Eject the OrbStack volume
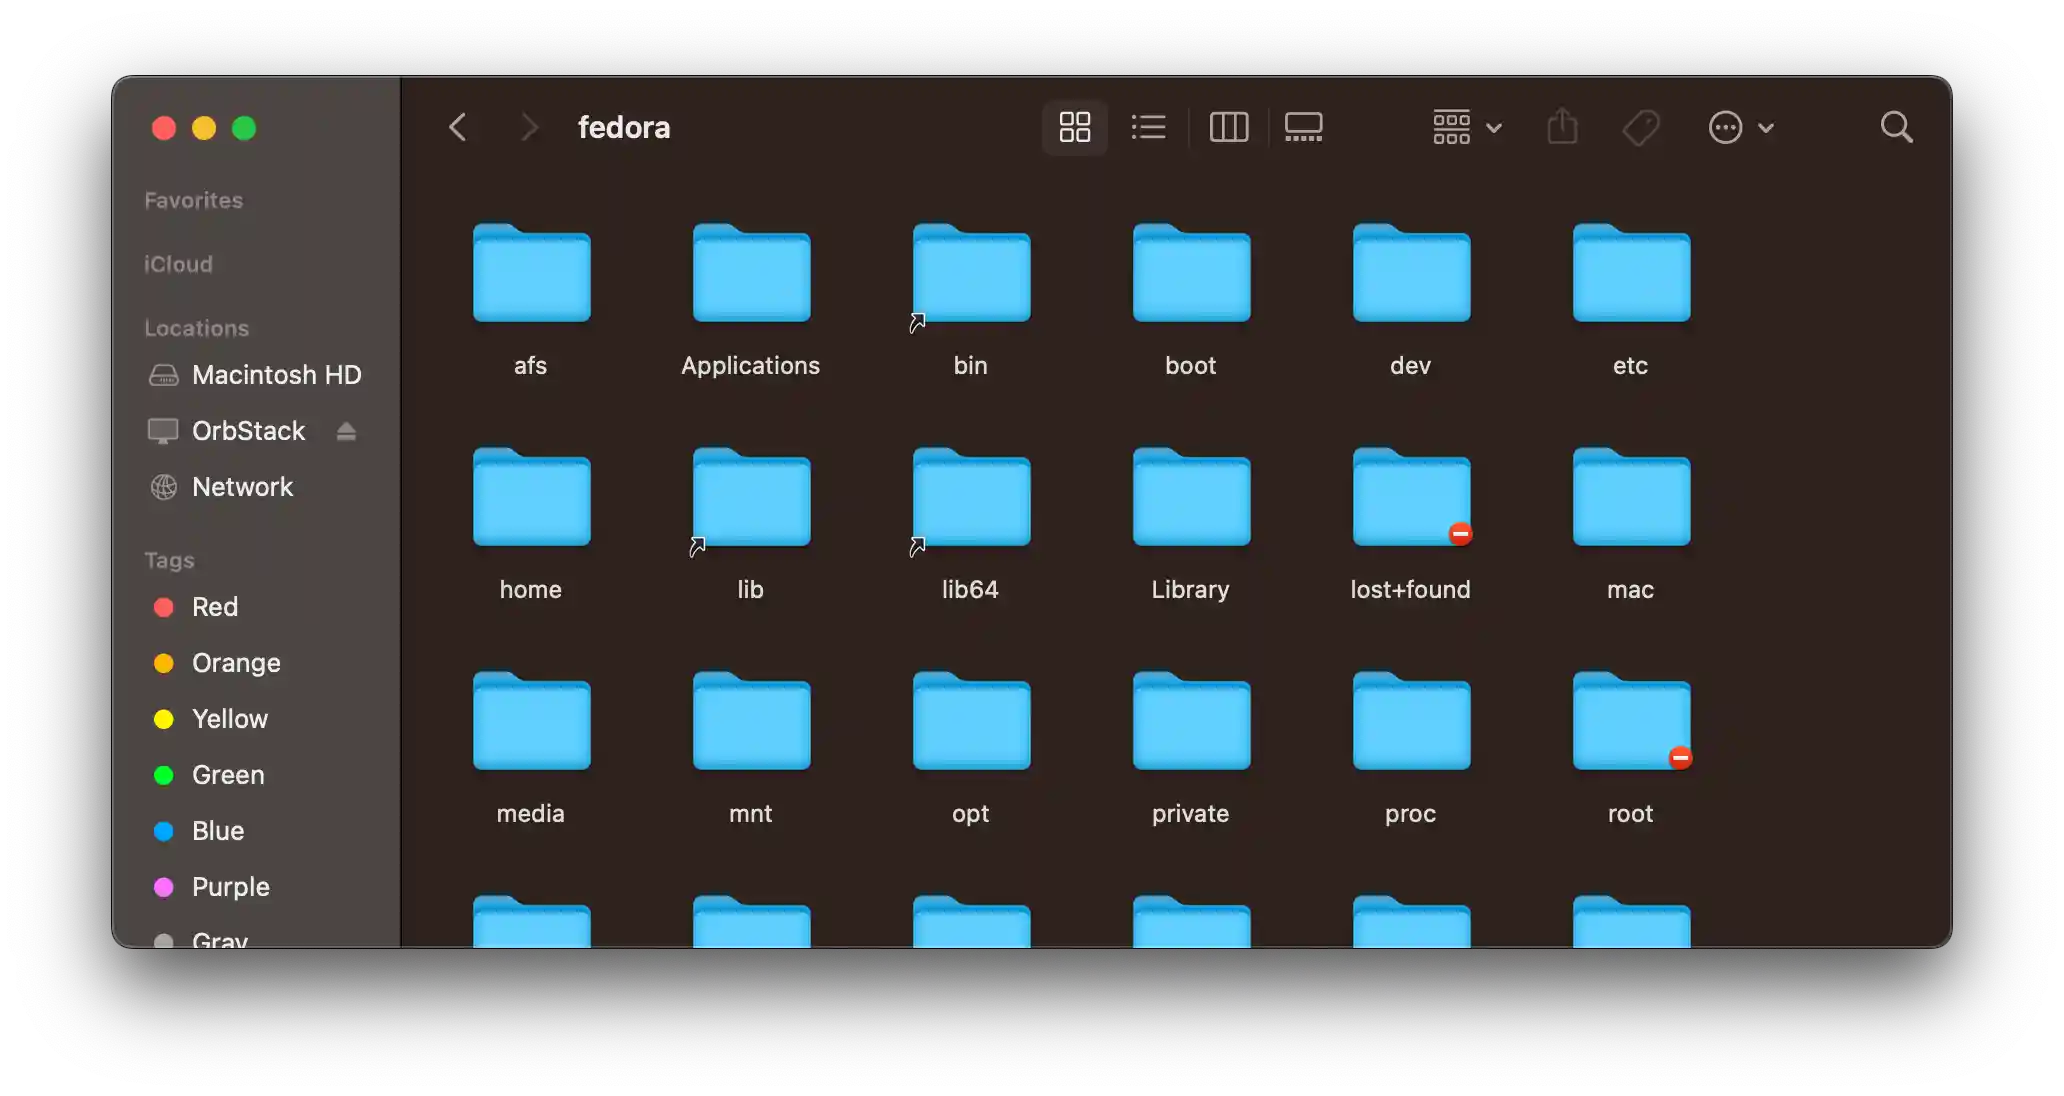 [x=346, y=430]
